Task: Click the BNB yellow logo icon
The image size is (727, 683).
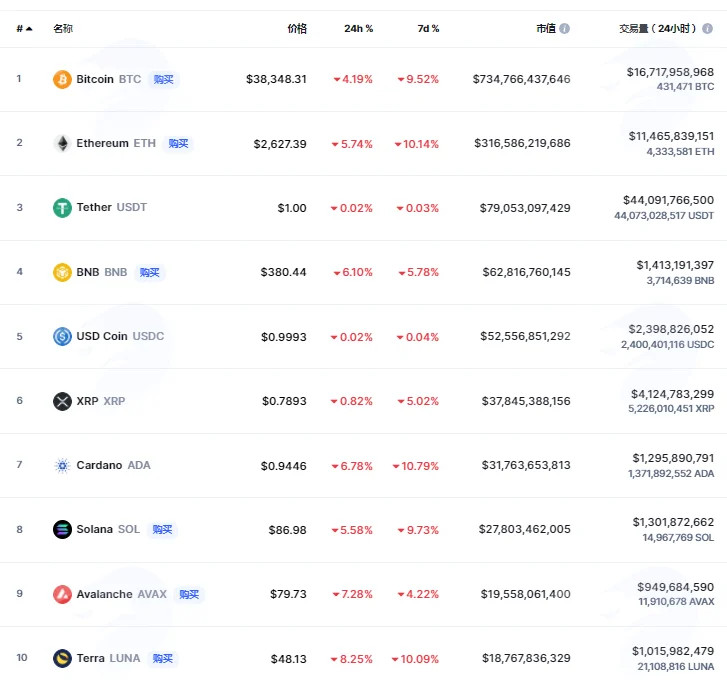Action: (62, 272)
